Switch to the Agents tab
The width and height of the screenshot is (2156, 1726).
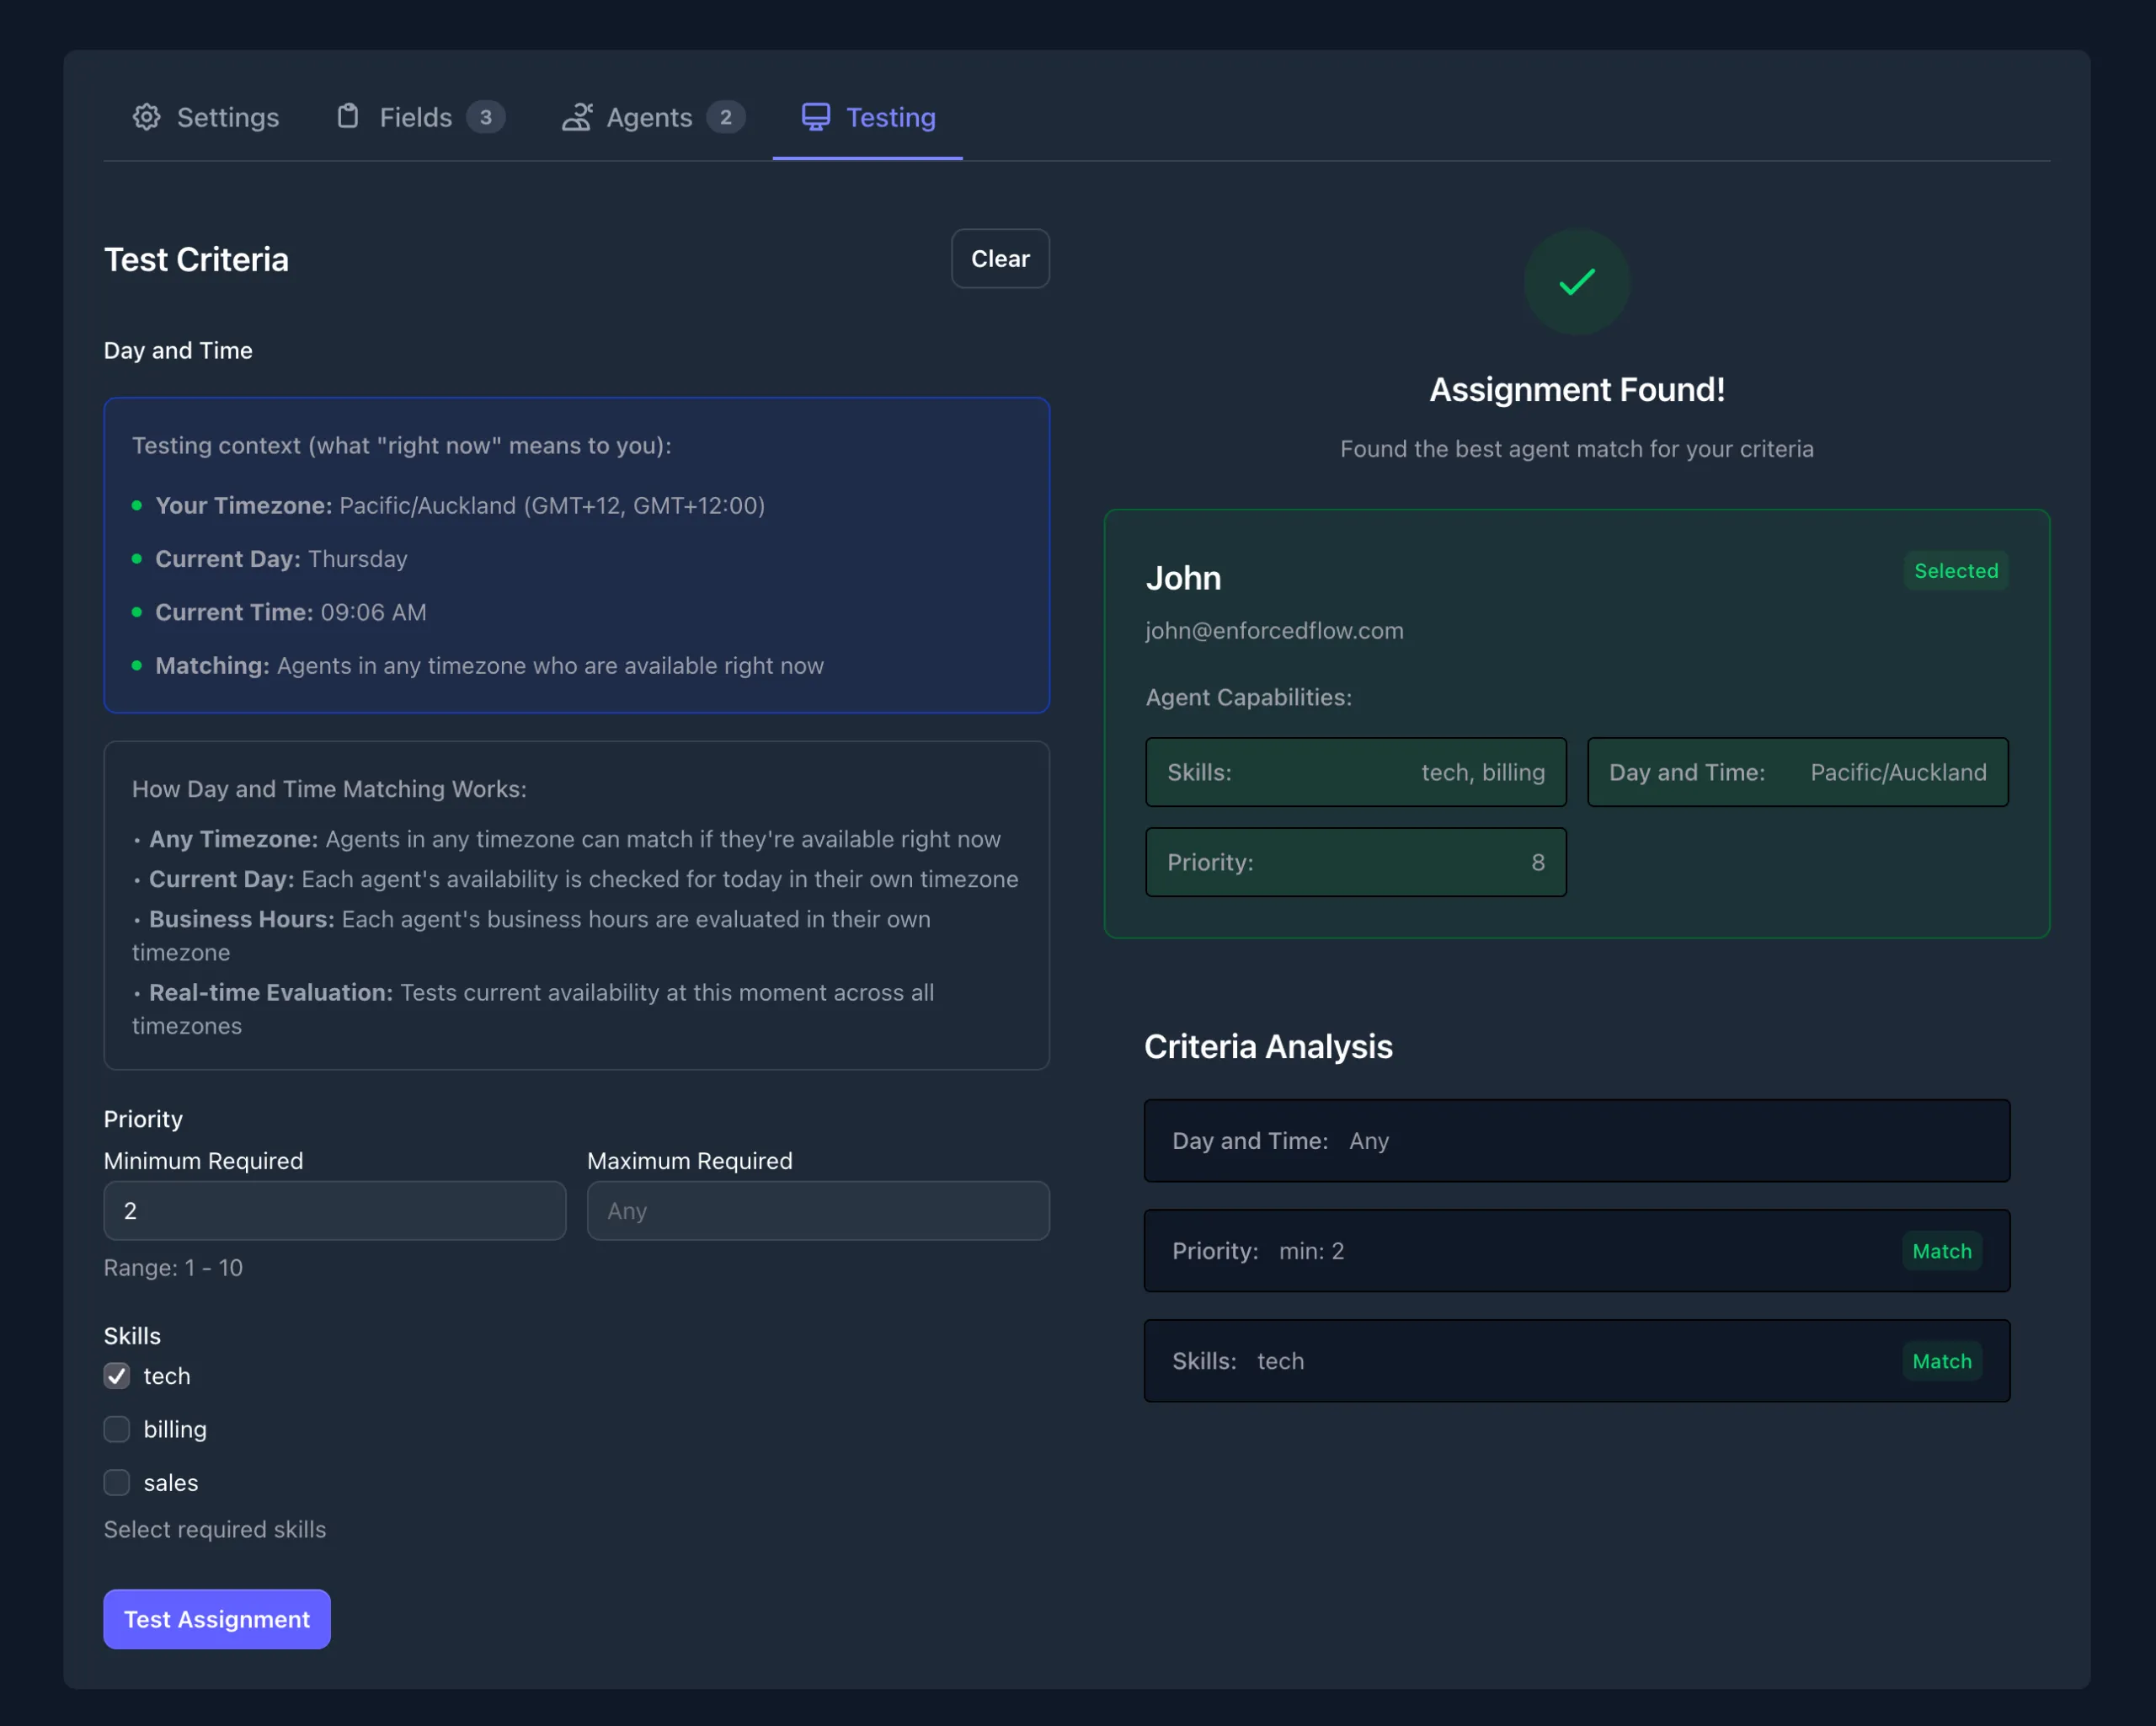coord(649,117)
